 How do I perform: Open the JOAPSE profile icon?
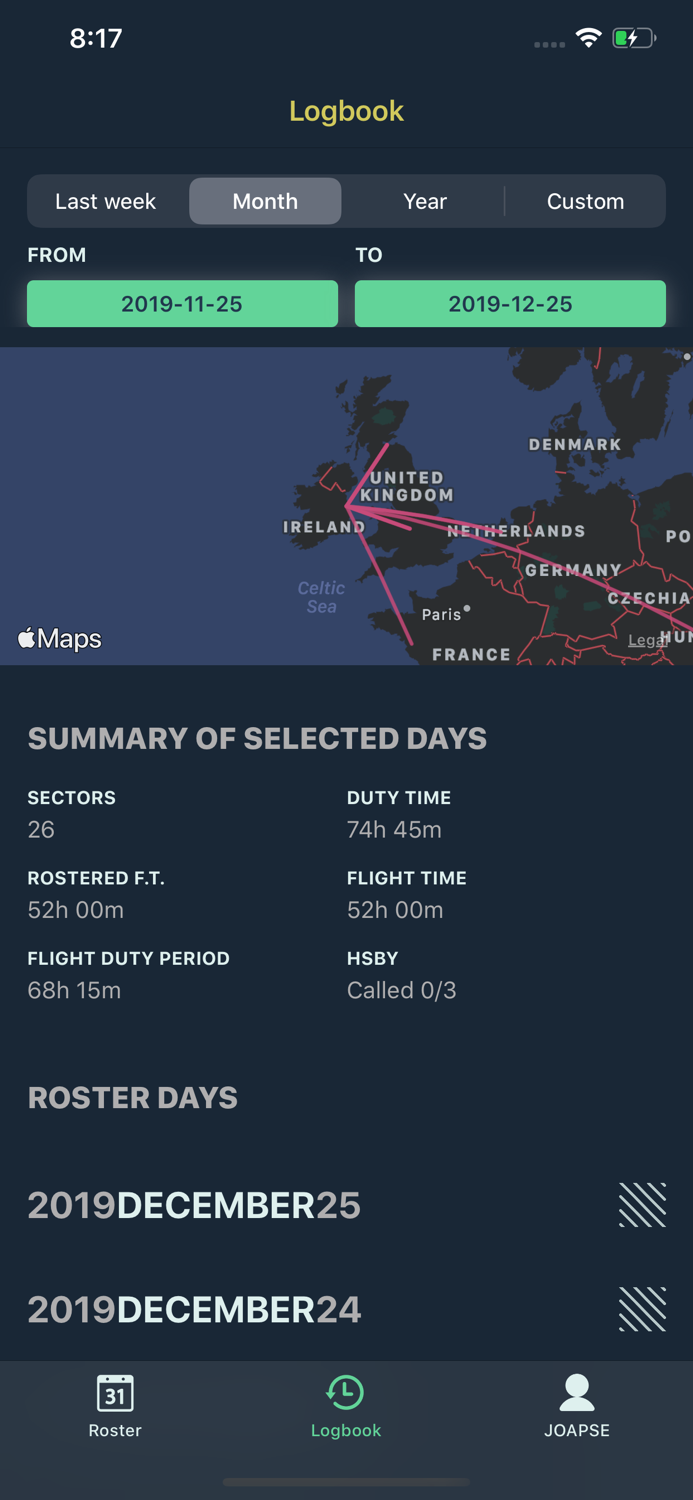(577, 1392)
